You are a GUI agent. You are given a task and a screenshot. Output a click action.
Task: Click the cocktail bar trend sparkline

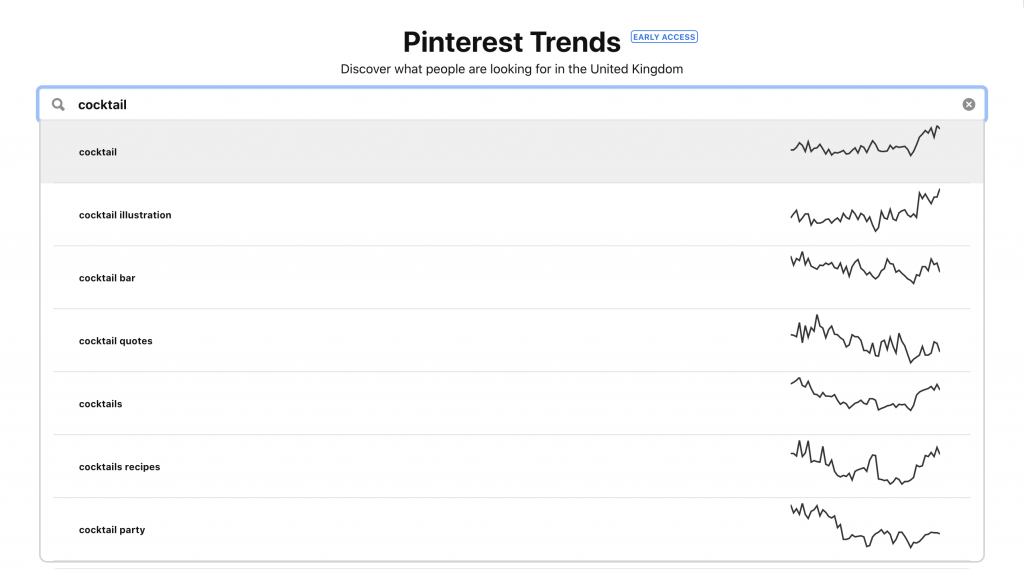click(x=865, y=268)
